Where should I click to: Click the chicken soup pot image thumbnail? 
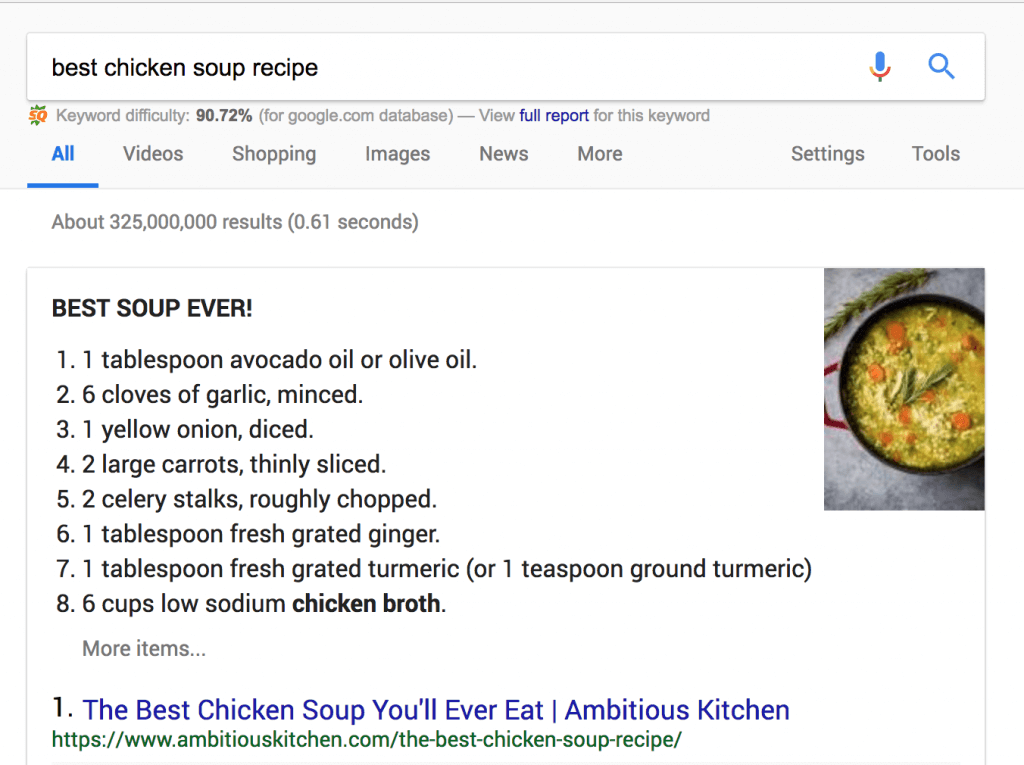904,389
